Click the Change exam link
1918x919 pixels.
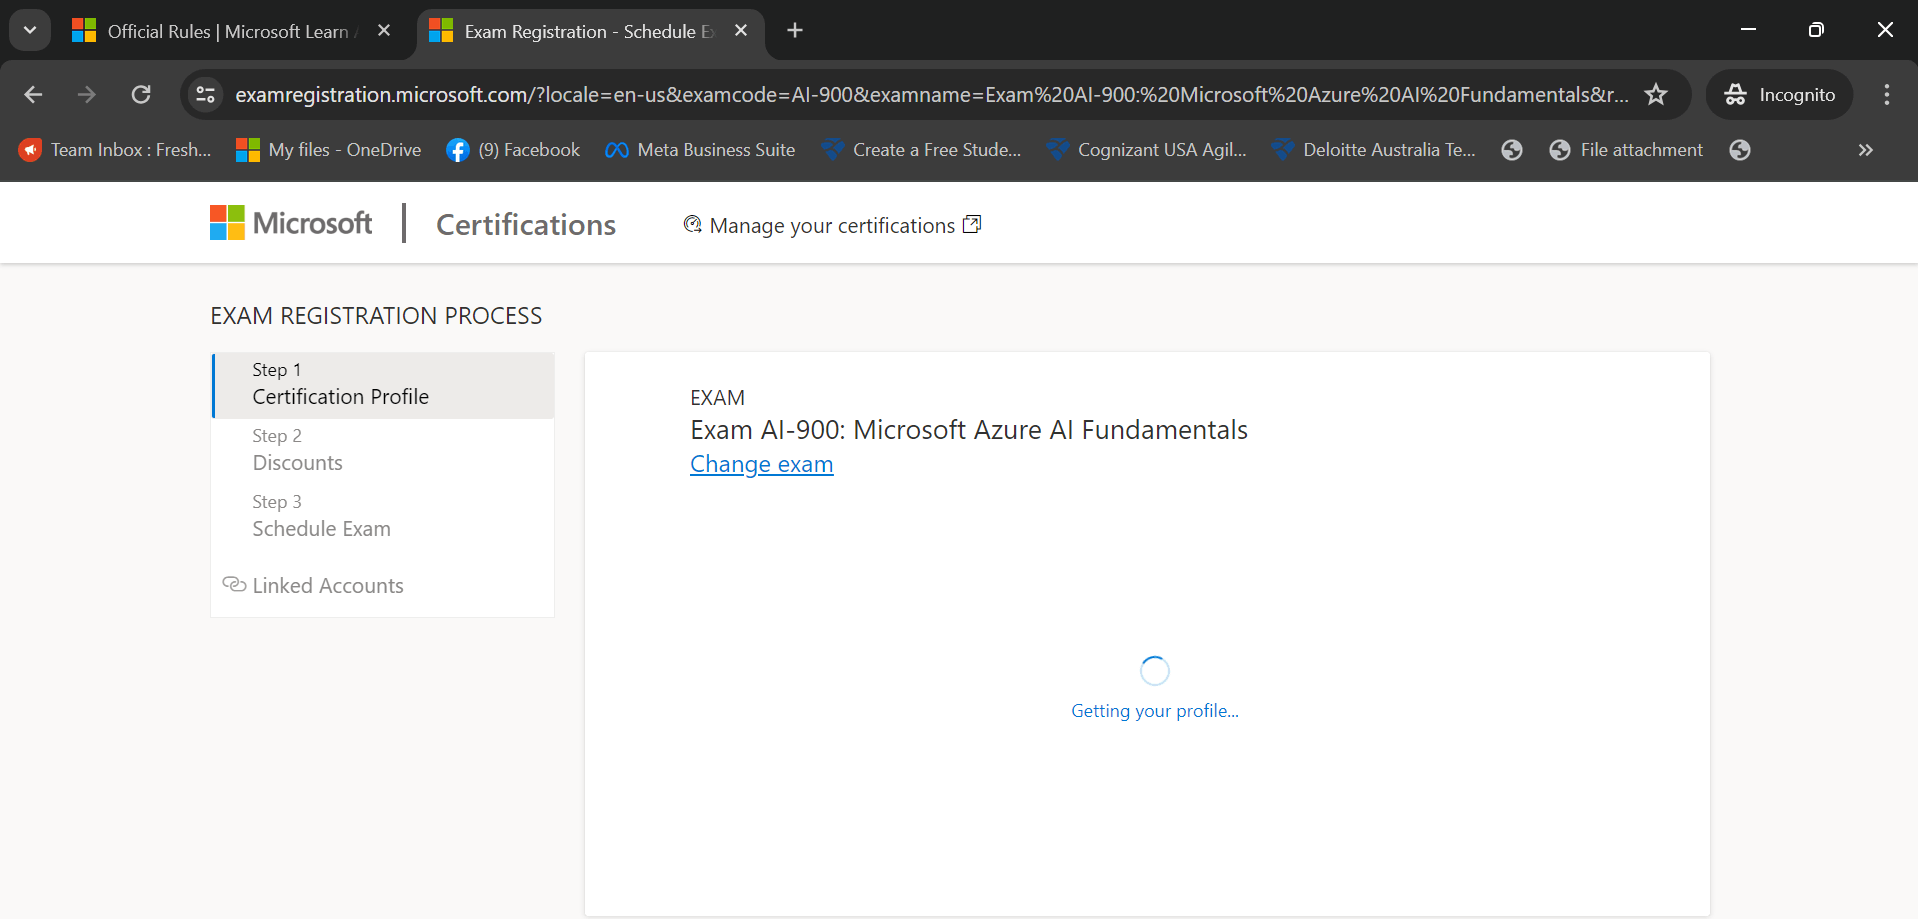coord(761,464)
